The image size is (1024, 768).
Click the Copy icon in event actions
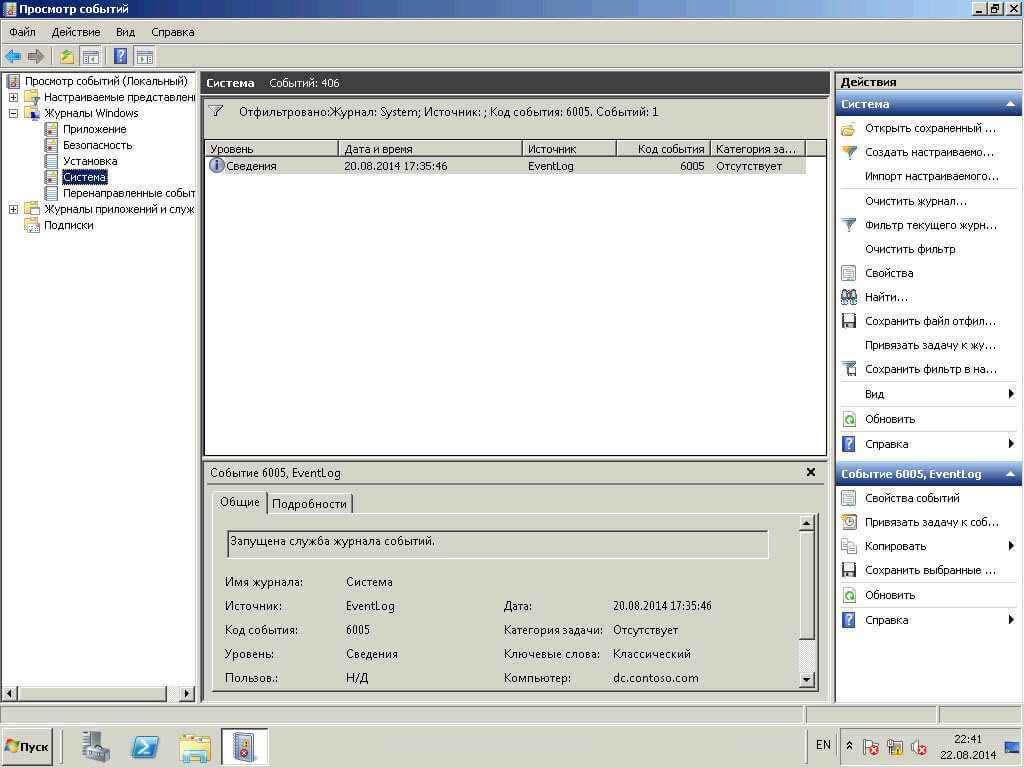coord(849,546)
